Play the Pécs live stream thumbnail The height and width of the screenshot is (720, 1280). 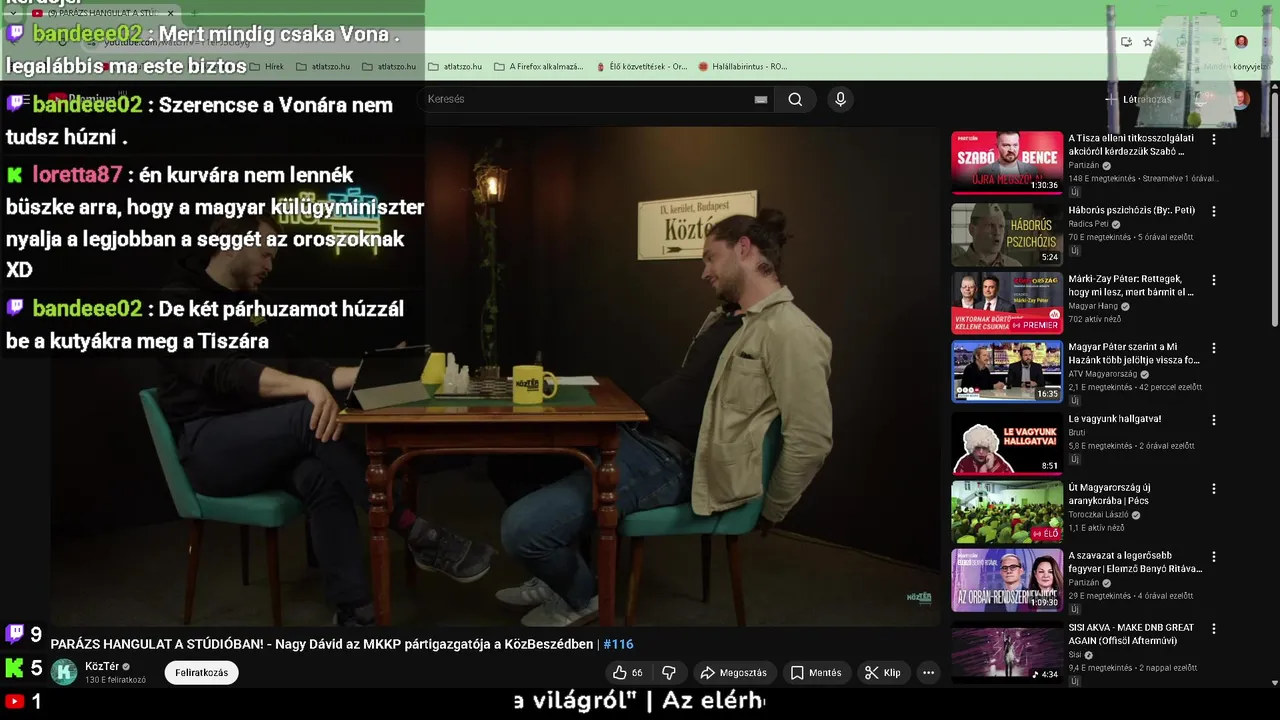(1007, 511)
